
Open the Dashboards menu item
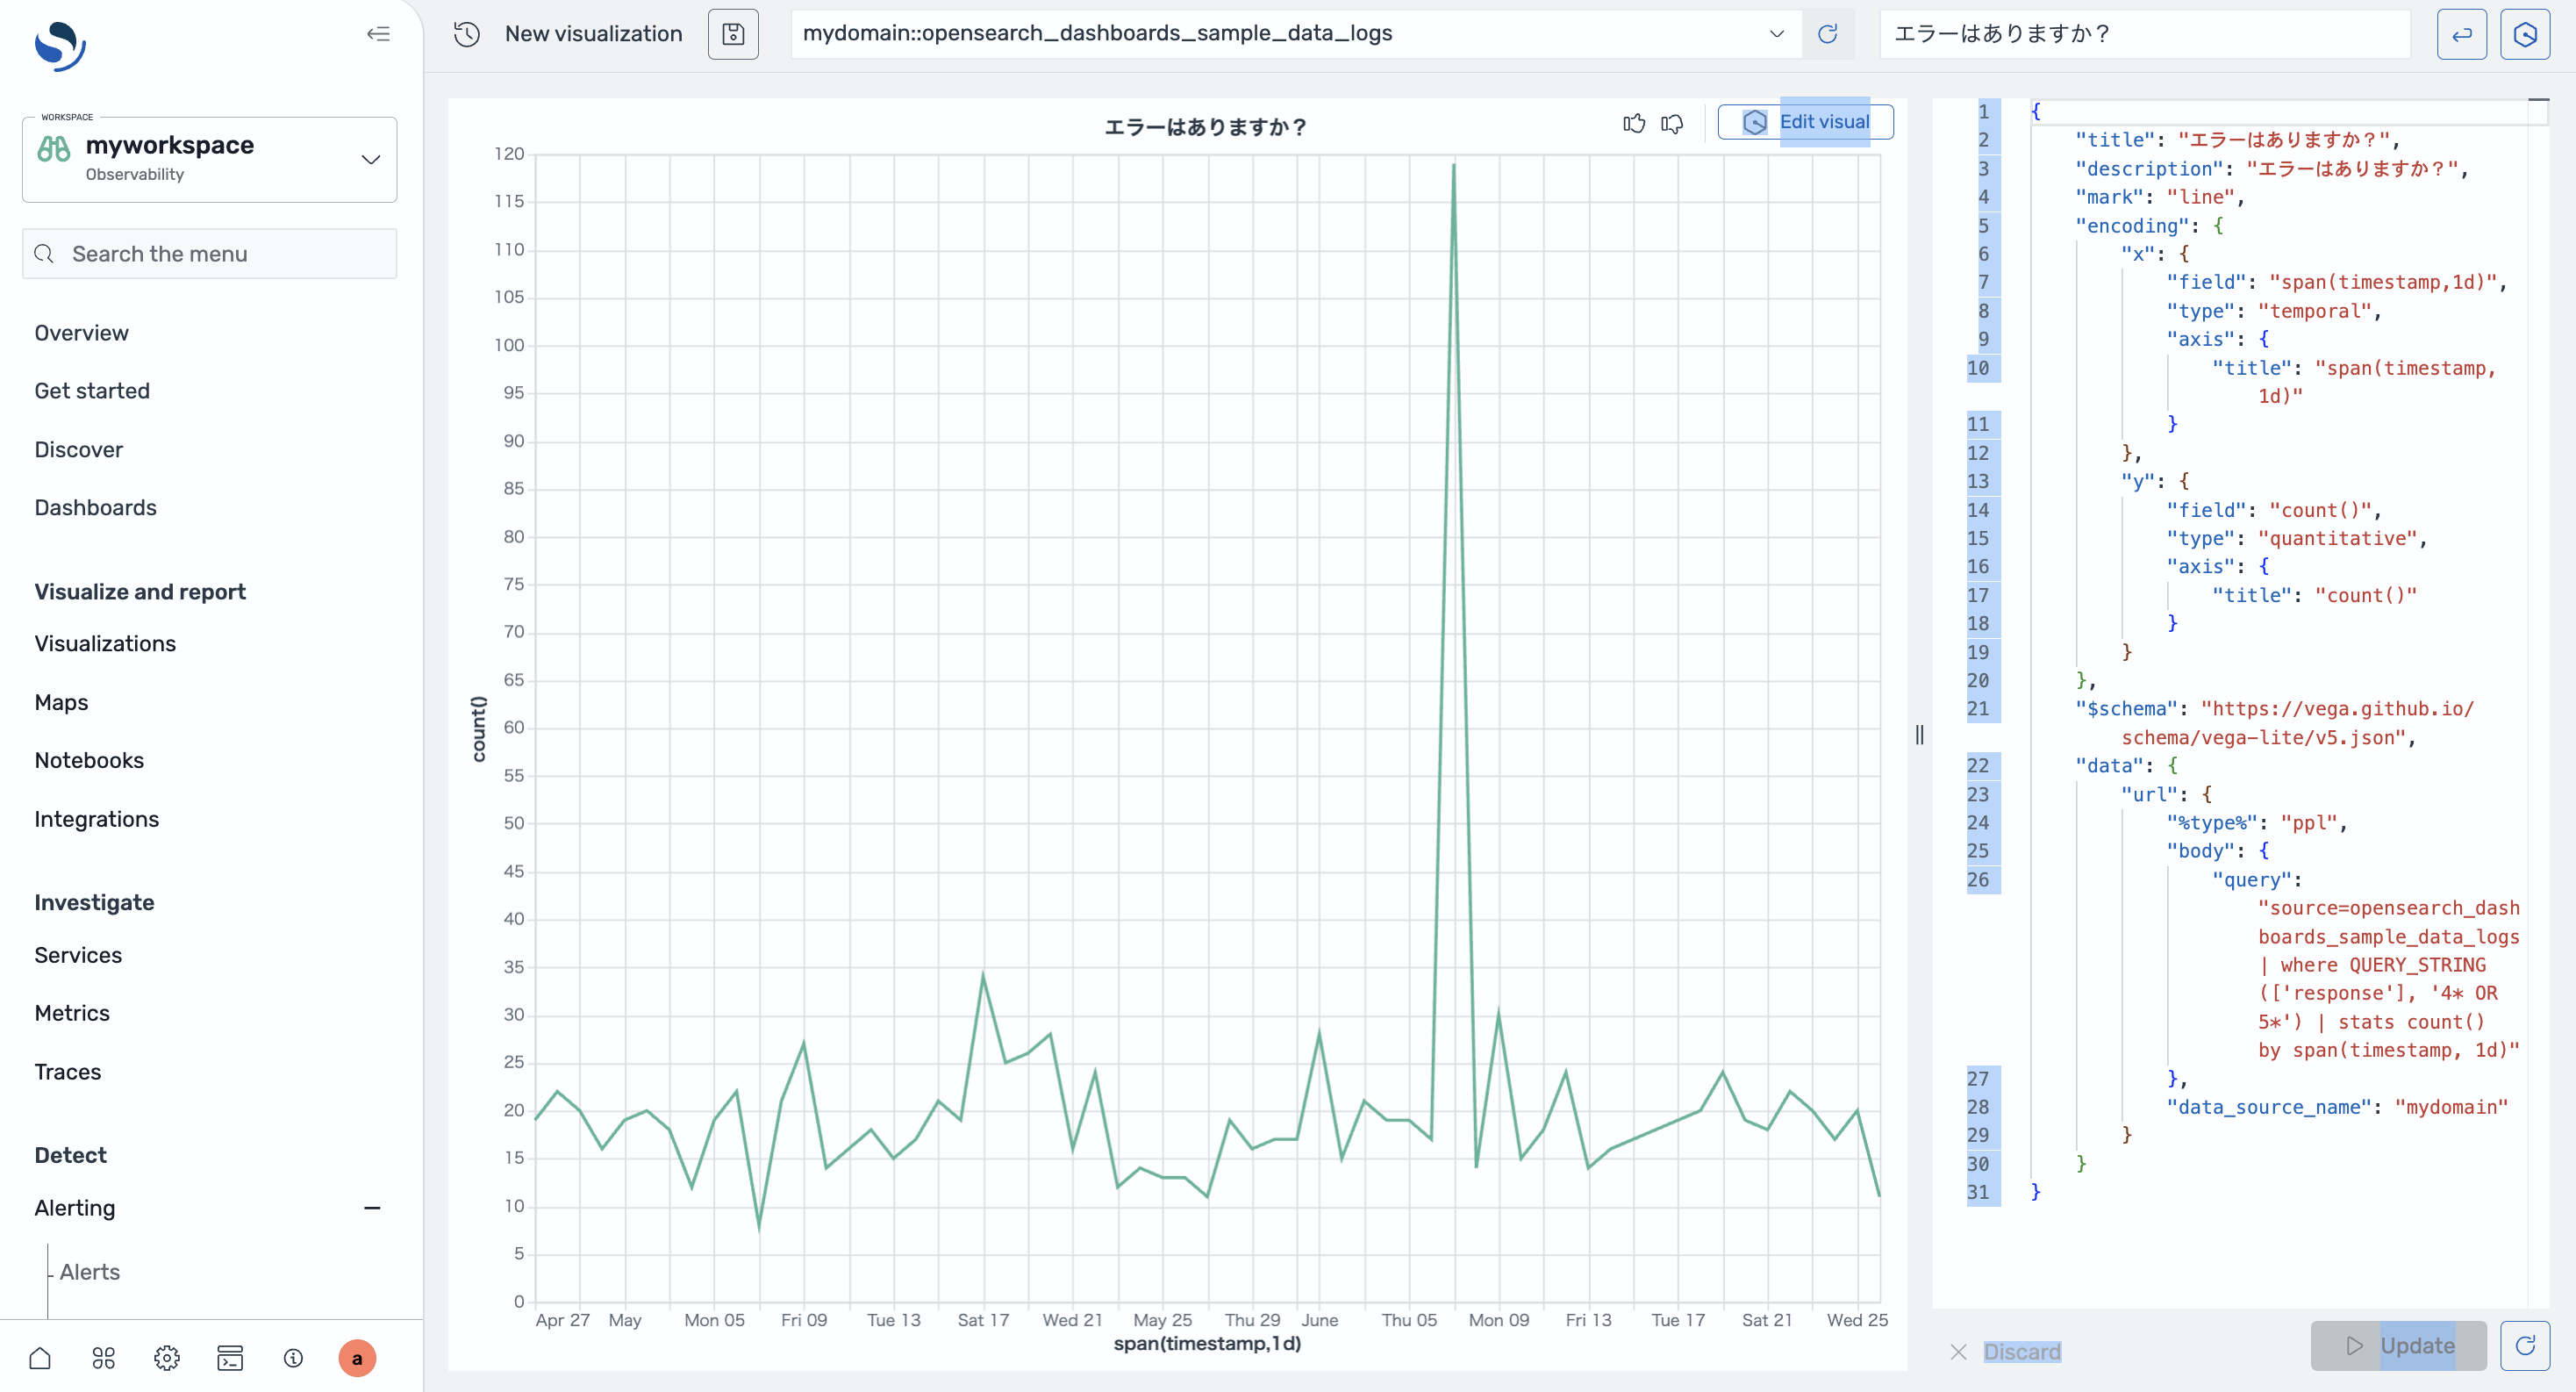pos(96,507)
